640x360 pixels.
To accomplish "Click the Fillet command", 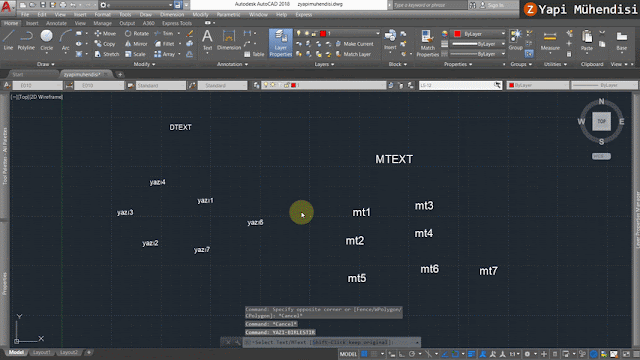I will coord(165,44).
